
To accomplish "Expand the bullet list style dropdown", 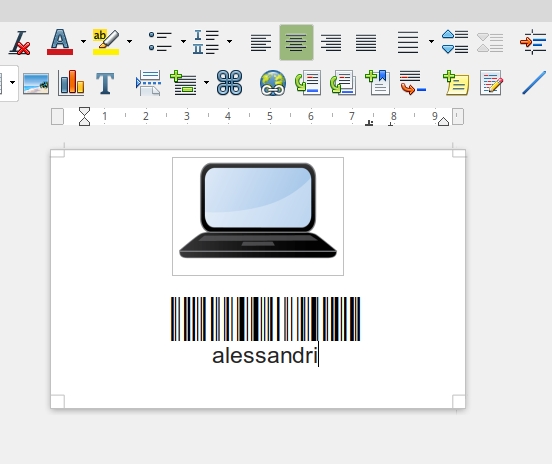I will [183, 42].
